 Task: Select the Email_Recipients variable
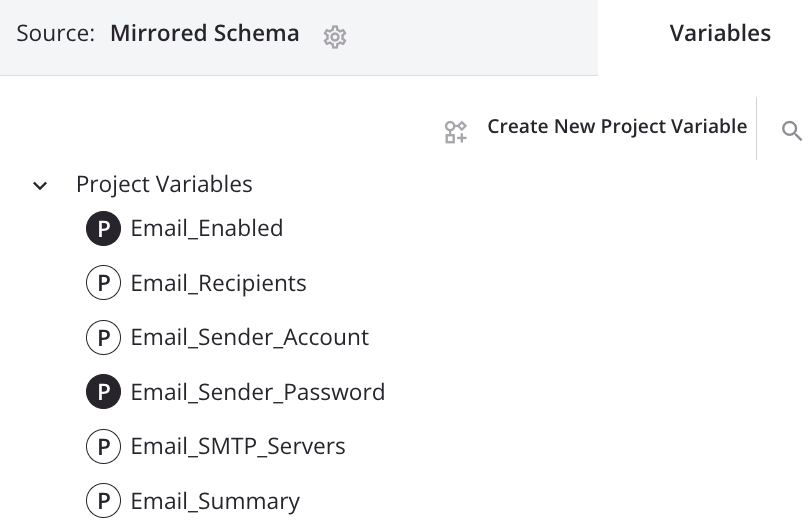218,283
